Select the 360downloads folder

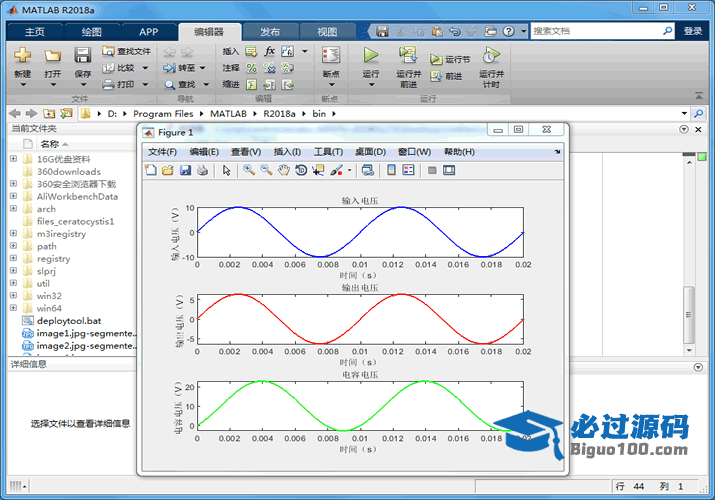coord(68,171)
